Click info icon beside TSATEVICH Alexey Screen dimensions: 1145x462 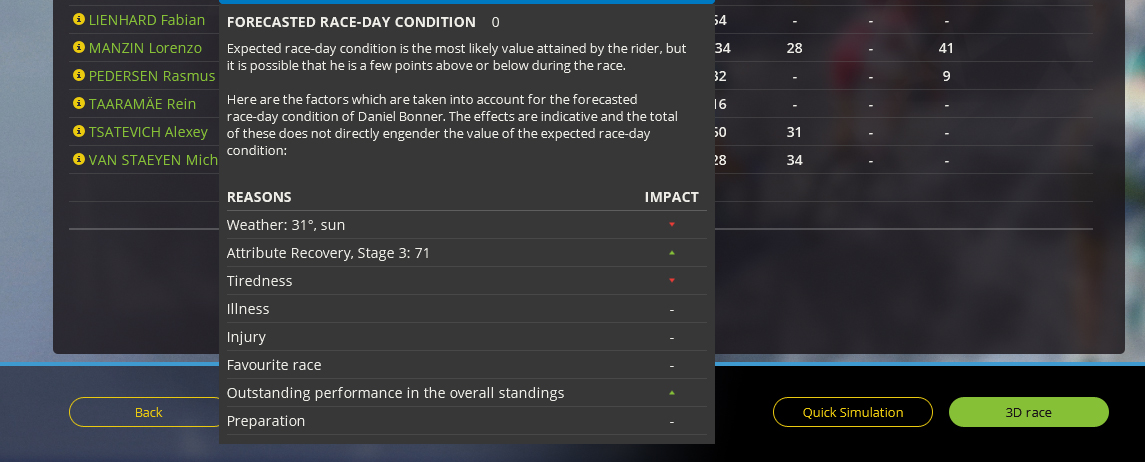click(x=79, y=132)
